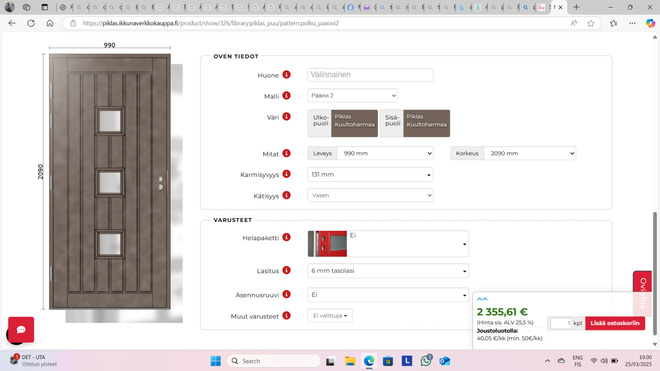This screenshot has width=660, height=371.
Task: Click Lisää ostoskoriin button
Action: point(615,323)
